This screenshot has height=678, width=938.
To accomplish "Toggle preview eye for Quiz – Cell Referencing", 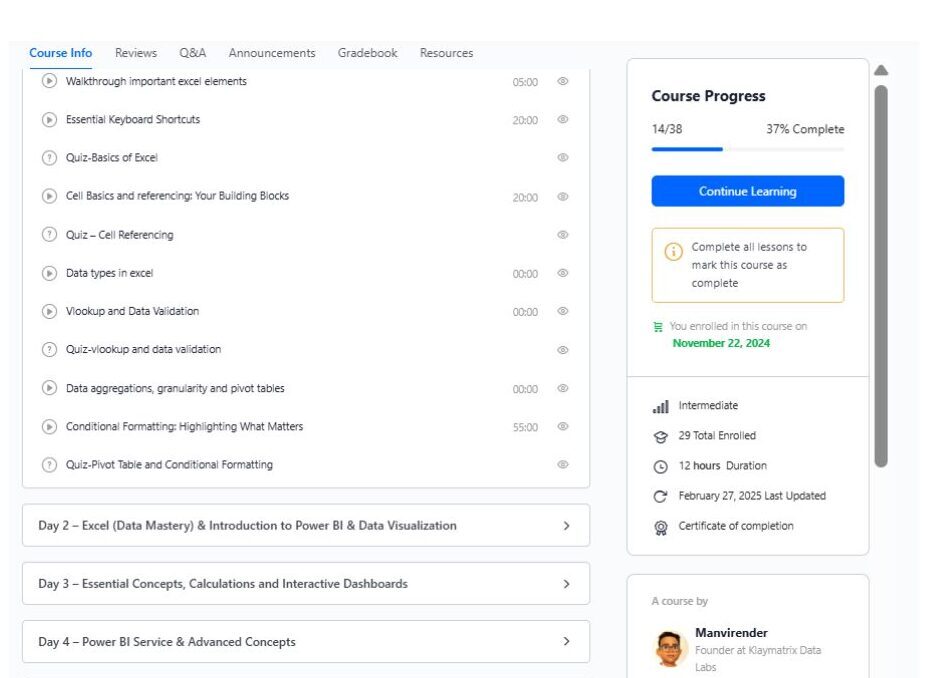I will (563, 235).
